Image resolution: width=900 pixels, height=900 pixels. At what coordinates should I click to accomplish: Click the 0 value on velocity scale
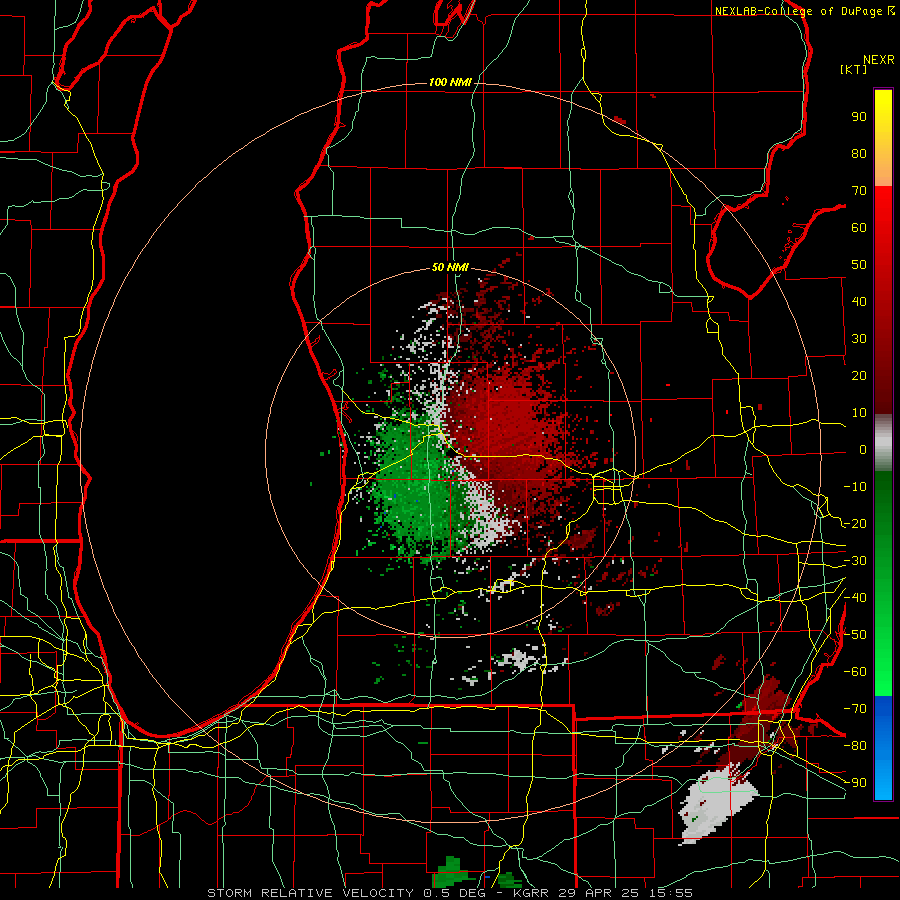(863, 450)
